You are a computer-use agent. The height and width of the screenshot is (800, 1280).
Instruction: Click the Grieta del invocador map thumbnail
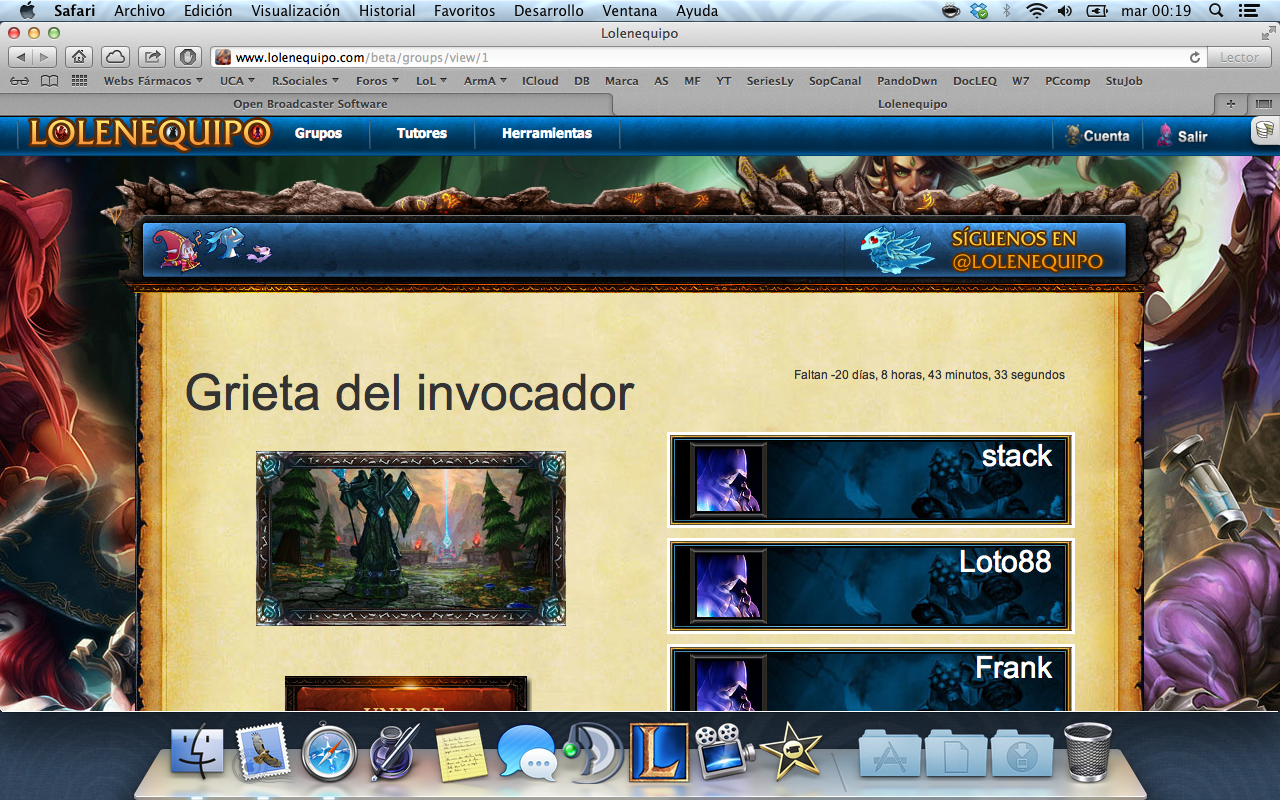click(x=411, y=538)
